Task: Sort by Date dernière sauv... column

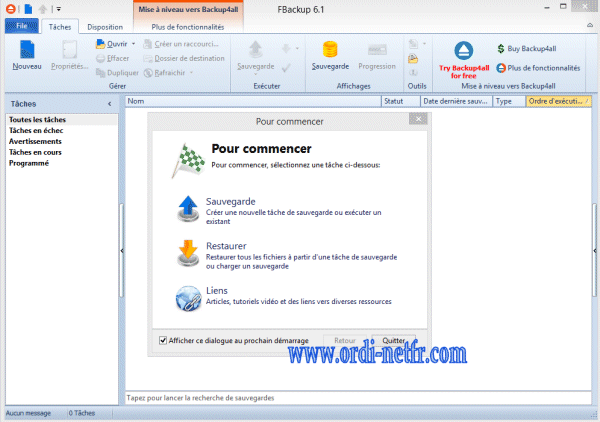Action: [x=456, y=101]
